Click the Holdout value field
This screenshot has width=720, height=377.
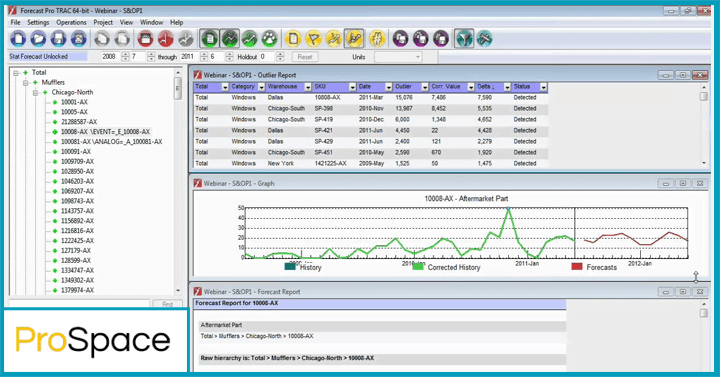coord(267,57)
